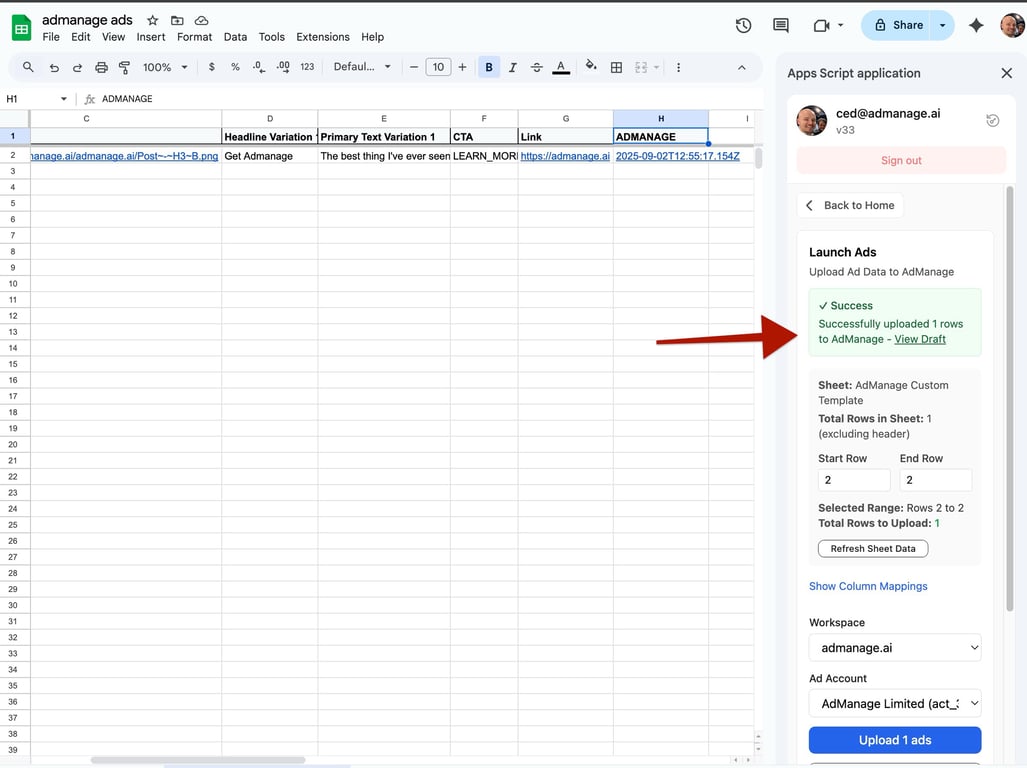The height and width of the screenshot is (768, 1027).
Task: Activate the paint format tool
Action: coord(124,67)
